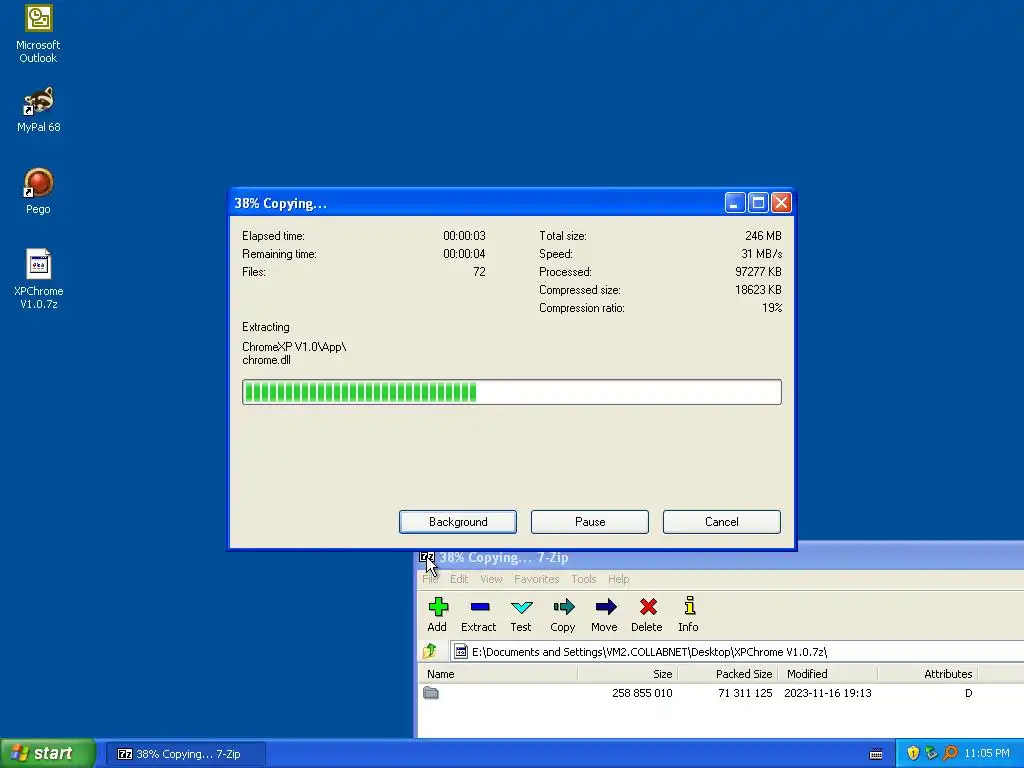Image resolution: width=1024 pixels, height=768 pixels.
Task: Click the up-one-level folder arrow icon
Action: (430, 651)
